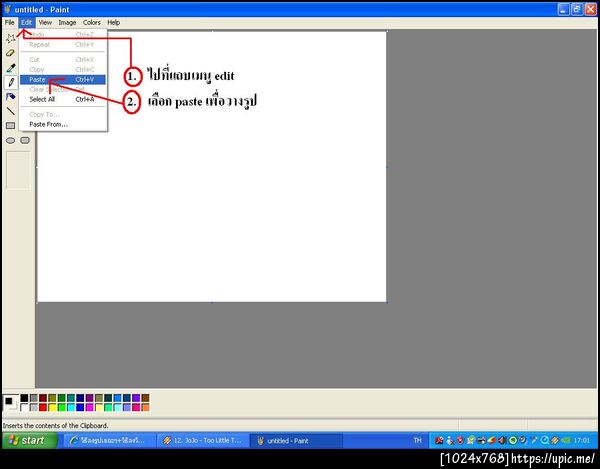Pick the light gray color swatch
The width and height of the screenshot is (600, 469).
(34, 407)
